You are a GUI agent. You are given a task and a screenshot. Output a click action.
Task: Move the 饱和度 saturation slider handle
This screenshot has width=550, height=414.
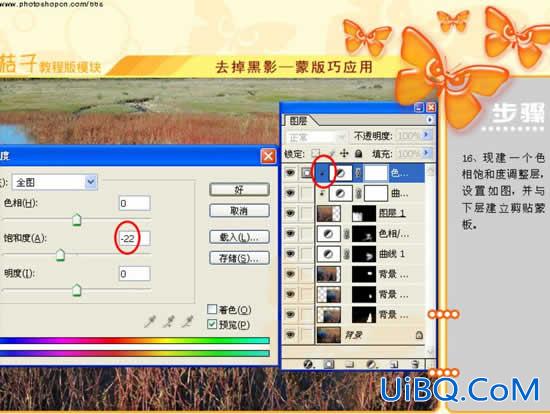point(60,255)
